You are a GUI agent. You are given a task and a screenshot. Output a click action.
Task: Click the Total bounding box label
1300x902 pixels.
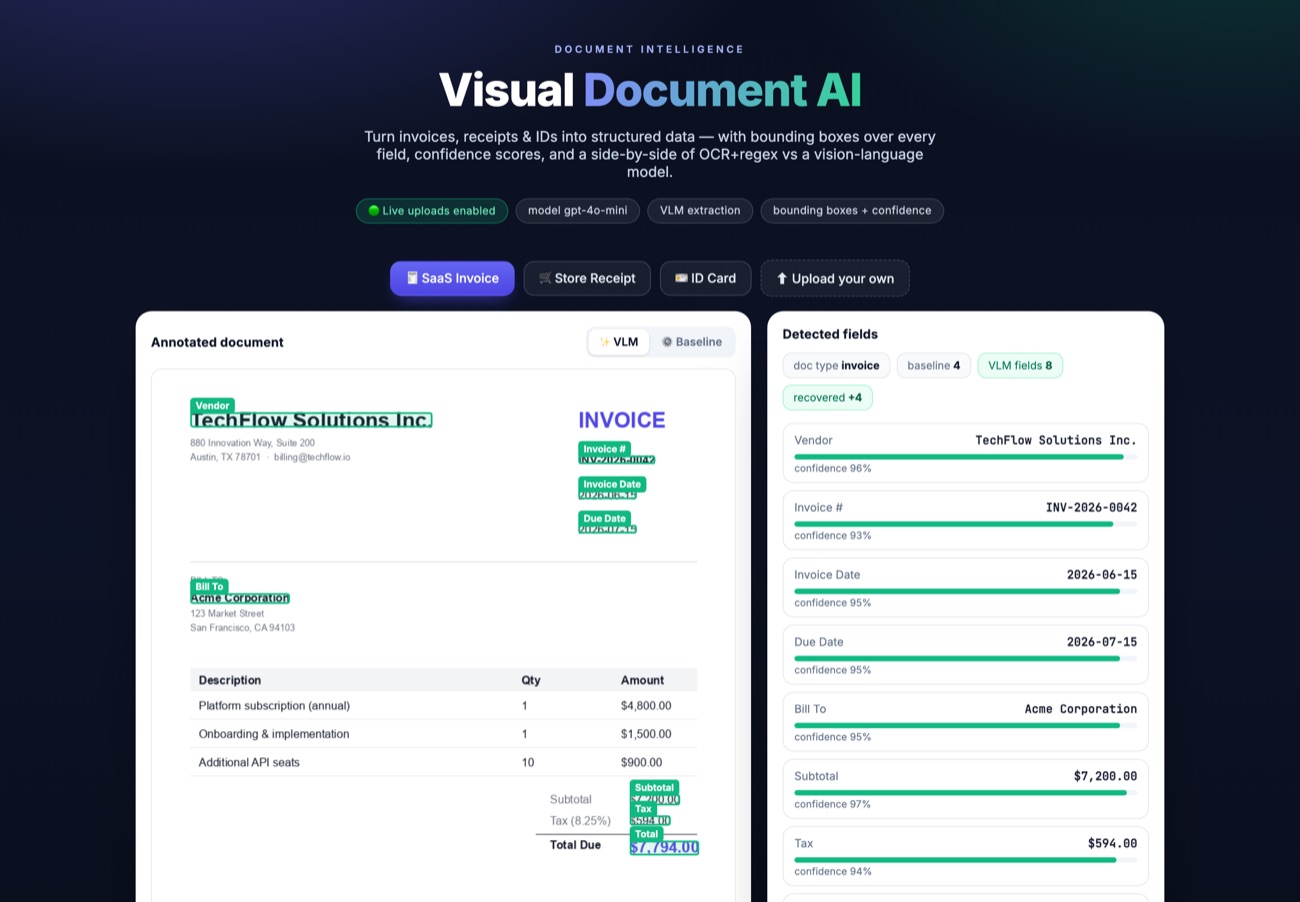coord(647,834)
